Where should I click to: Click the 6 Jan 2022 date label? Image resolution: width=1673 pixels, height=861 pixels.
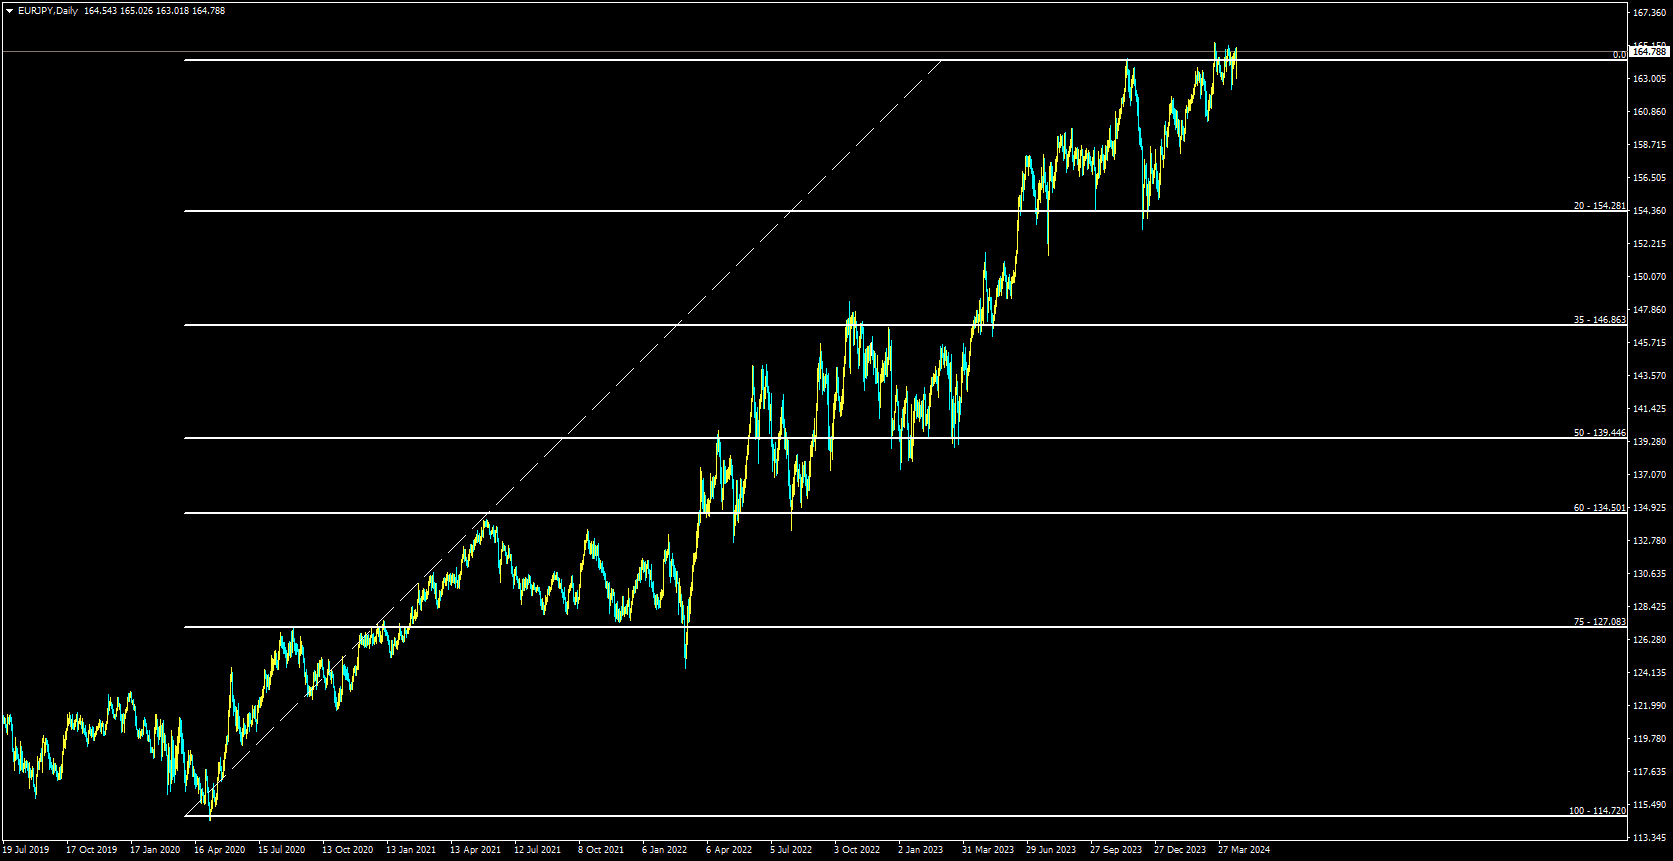665,850
